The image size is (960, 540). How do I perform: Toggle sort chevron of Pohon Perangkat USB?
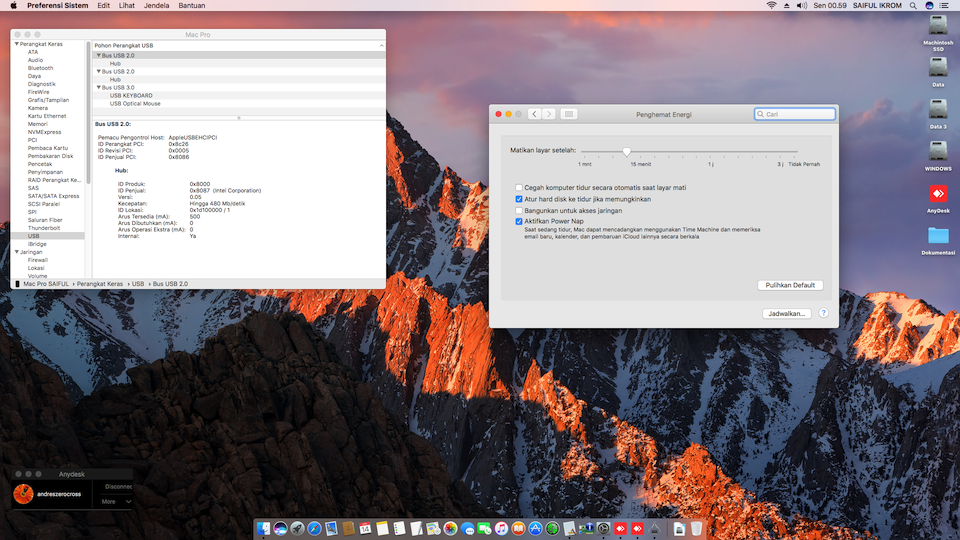coord(381,45)
